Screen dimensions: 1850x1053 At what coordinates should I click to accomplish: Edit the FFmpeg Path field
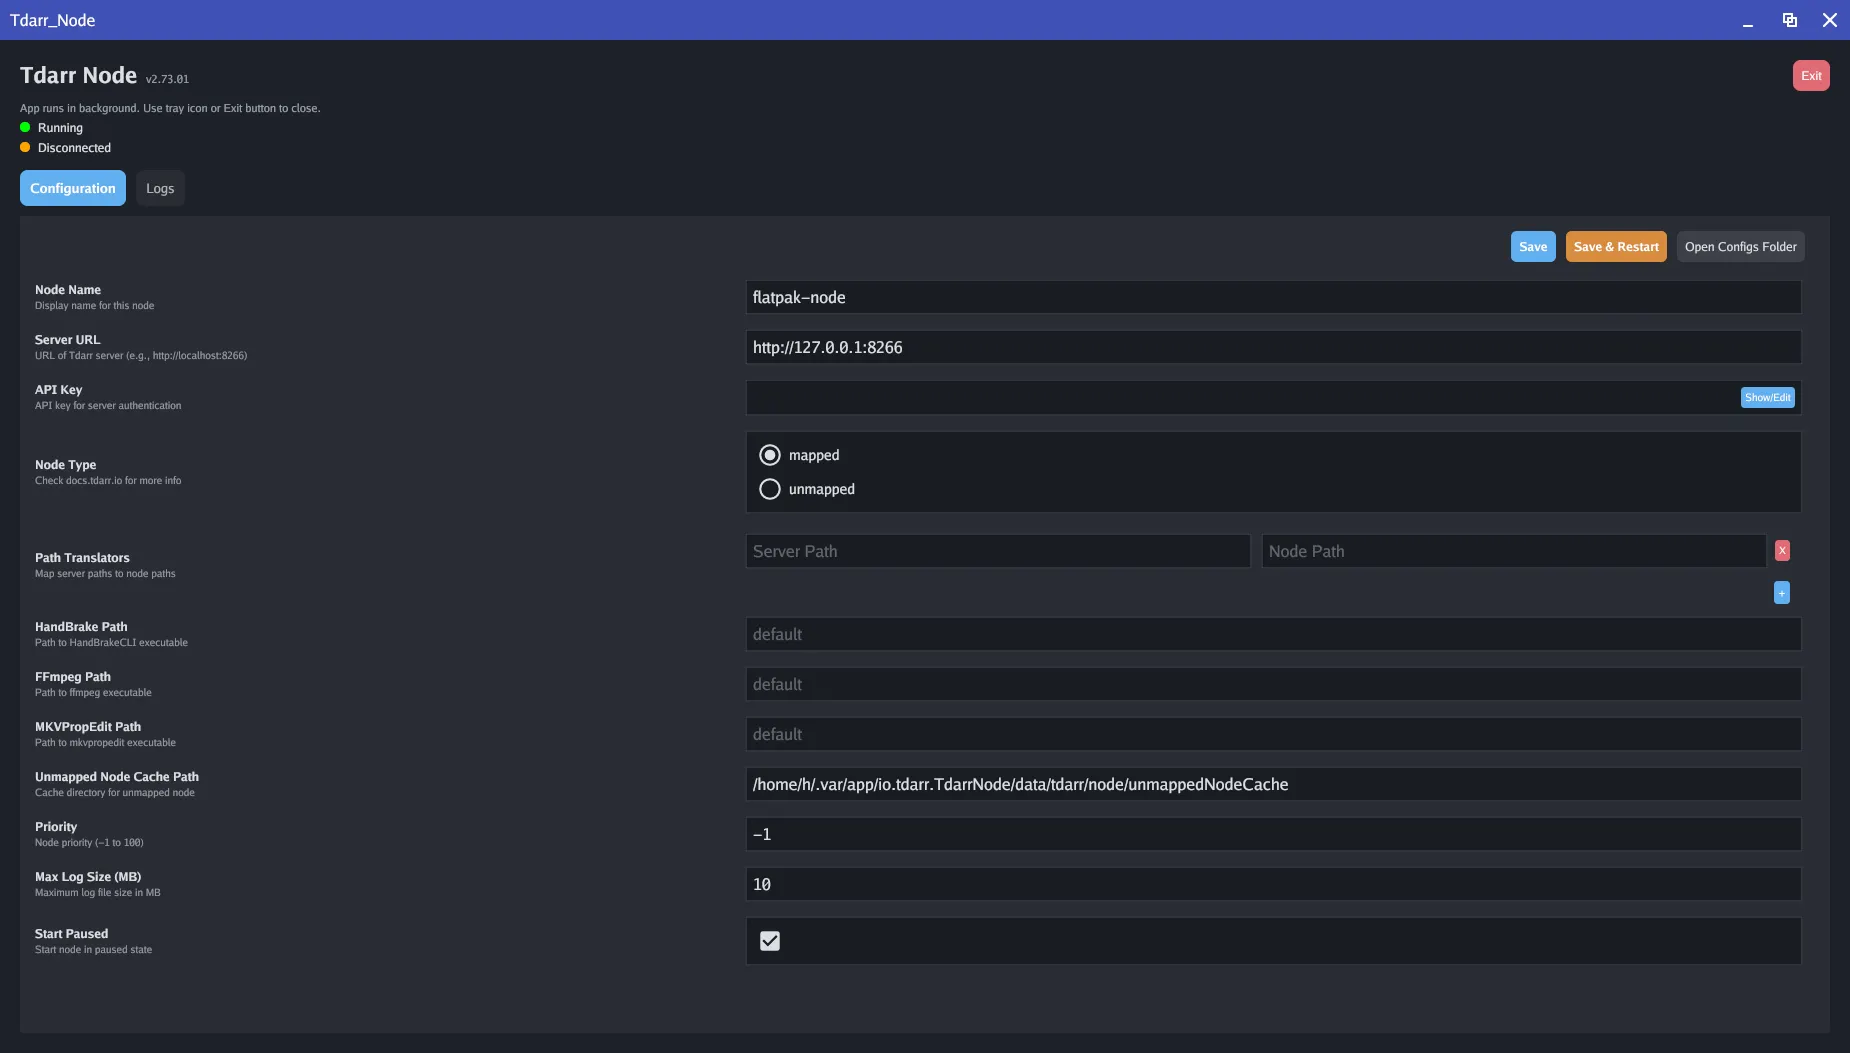(1274, 684)
